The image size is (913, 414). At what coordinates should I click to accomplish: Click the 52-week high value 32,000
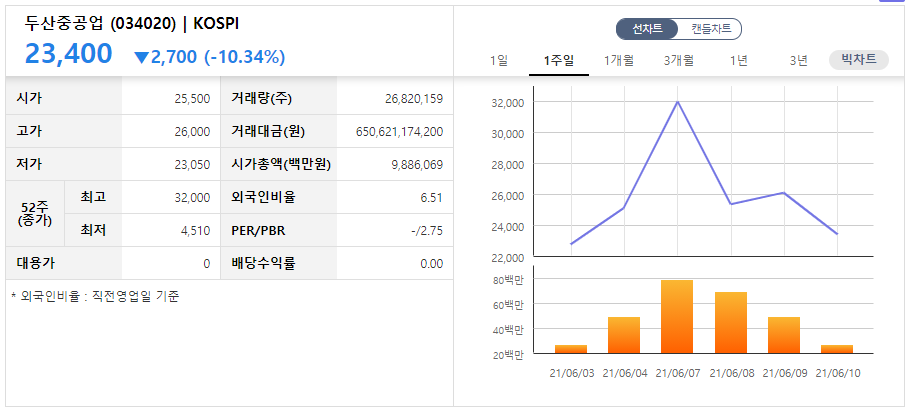[192, 198]
